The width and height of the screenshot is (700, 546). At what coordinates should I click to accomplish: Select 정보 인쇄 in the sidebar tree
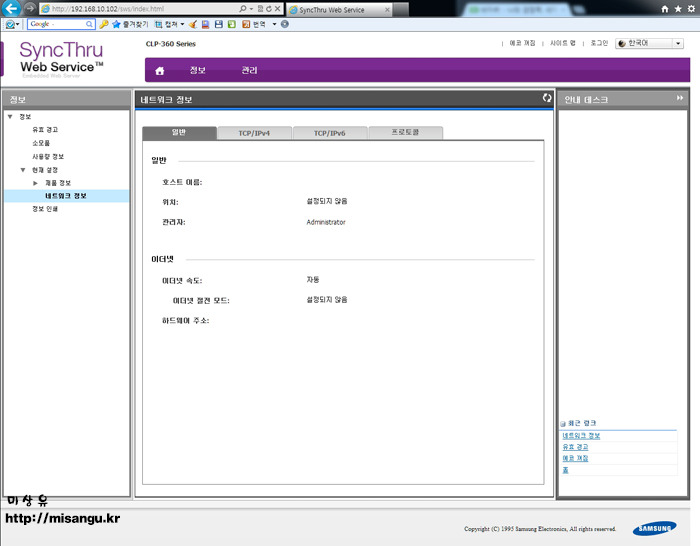pyautogui.click(x=45, y=209)
